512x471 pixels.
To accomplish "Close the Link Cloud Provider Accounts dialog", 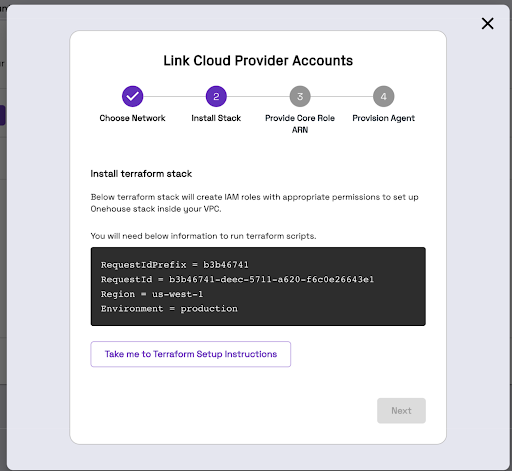I will click(x=487, y=24).
